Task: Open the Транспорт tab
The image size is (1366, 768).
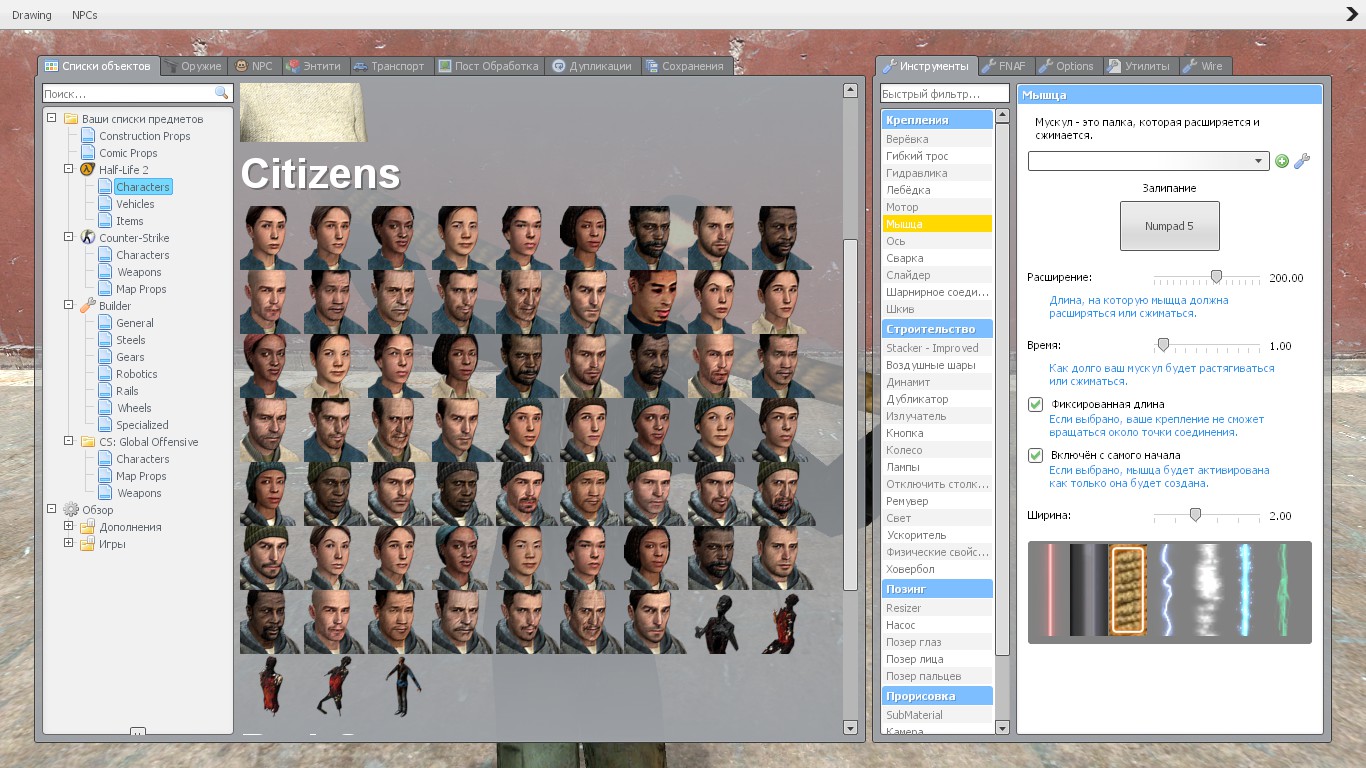Action: tap(390, 66)
